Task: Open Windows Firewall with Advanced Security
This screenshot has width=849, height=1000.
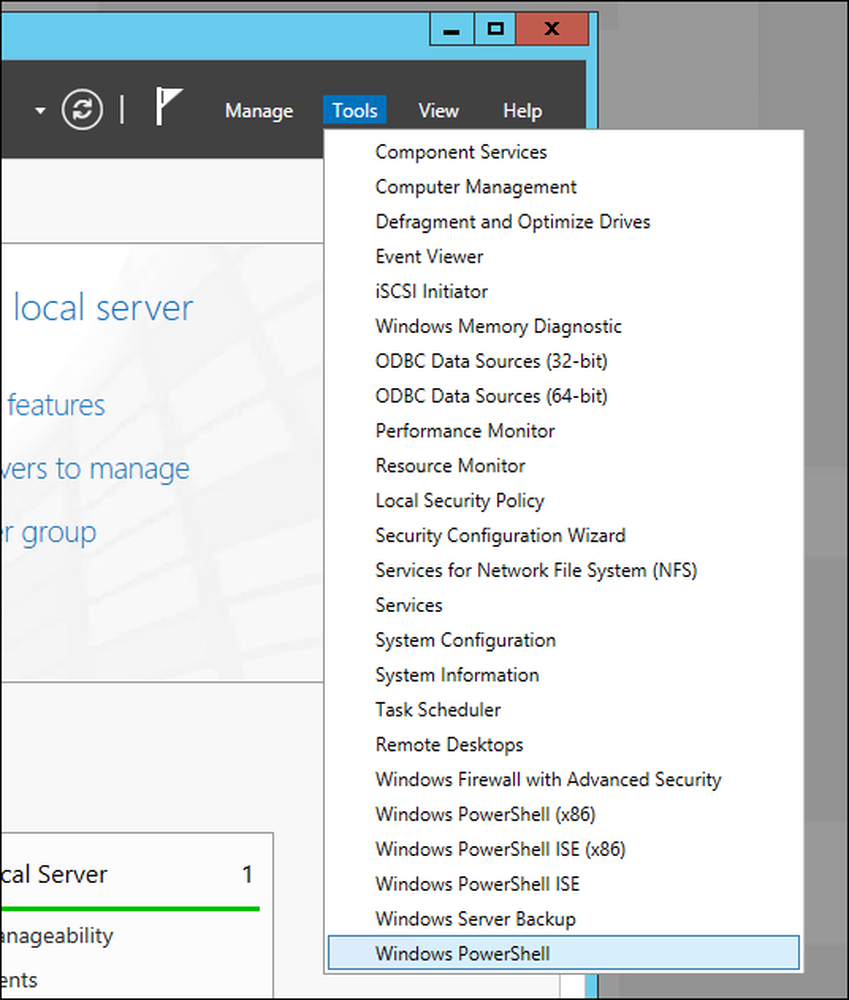Action: click(564, 779)
